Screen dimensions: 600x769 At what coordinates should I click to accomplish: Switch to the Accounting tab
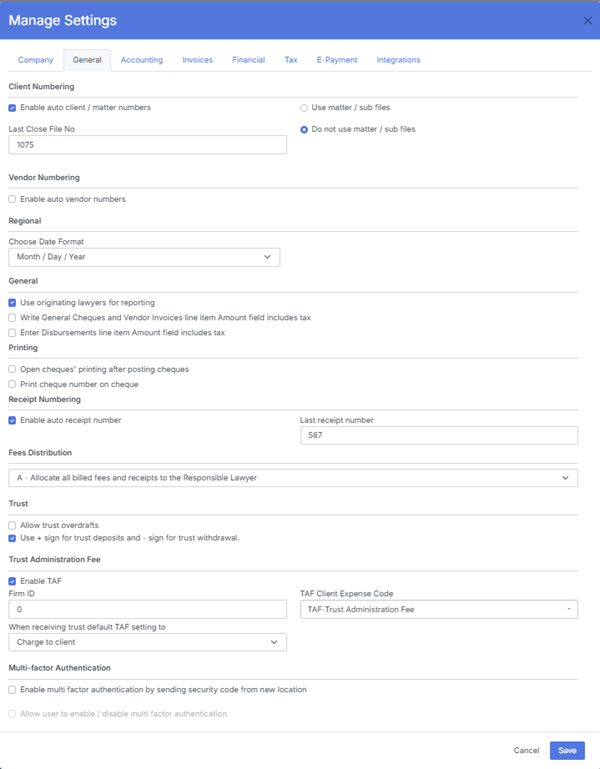[x=142, y=60]
